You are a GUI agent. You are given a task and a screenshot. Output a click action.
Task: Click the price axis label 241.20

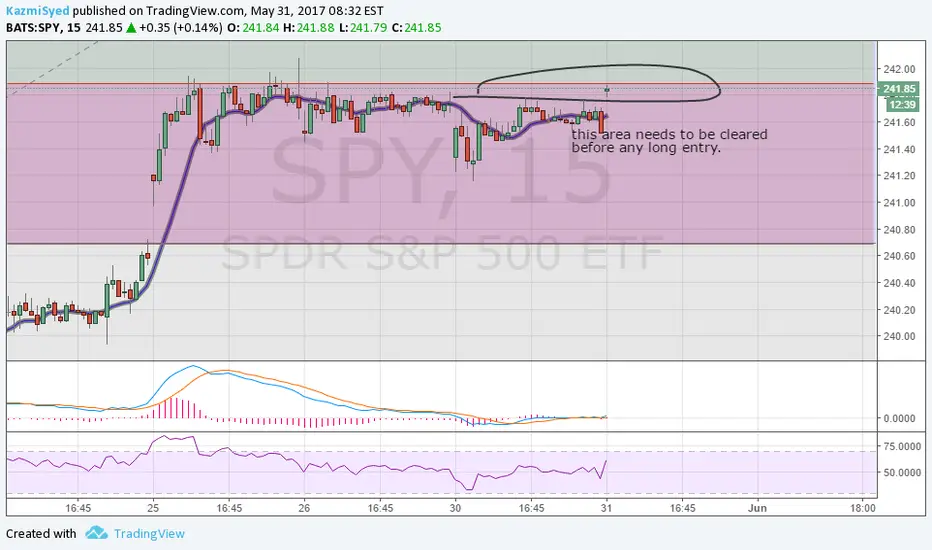tap(899, 175)
